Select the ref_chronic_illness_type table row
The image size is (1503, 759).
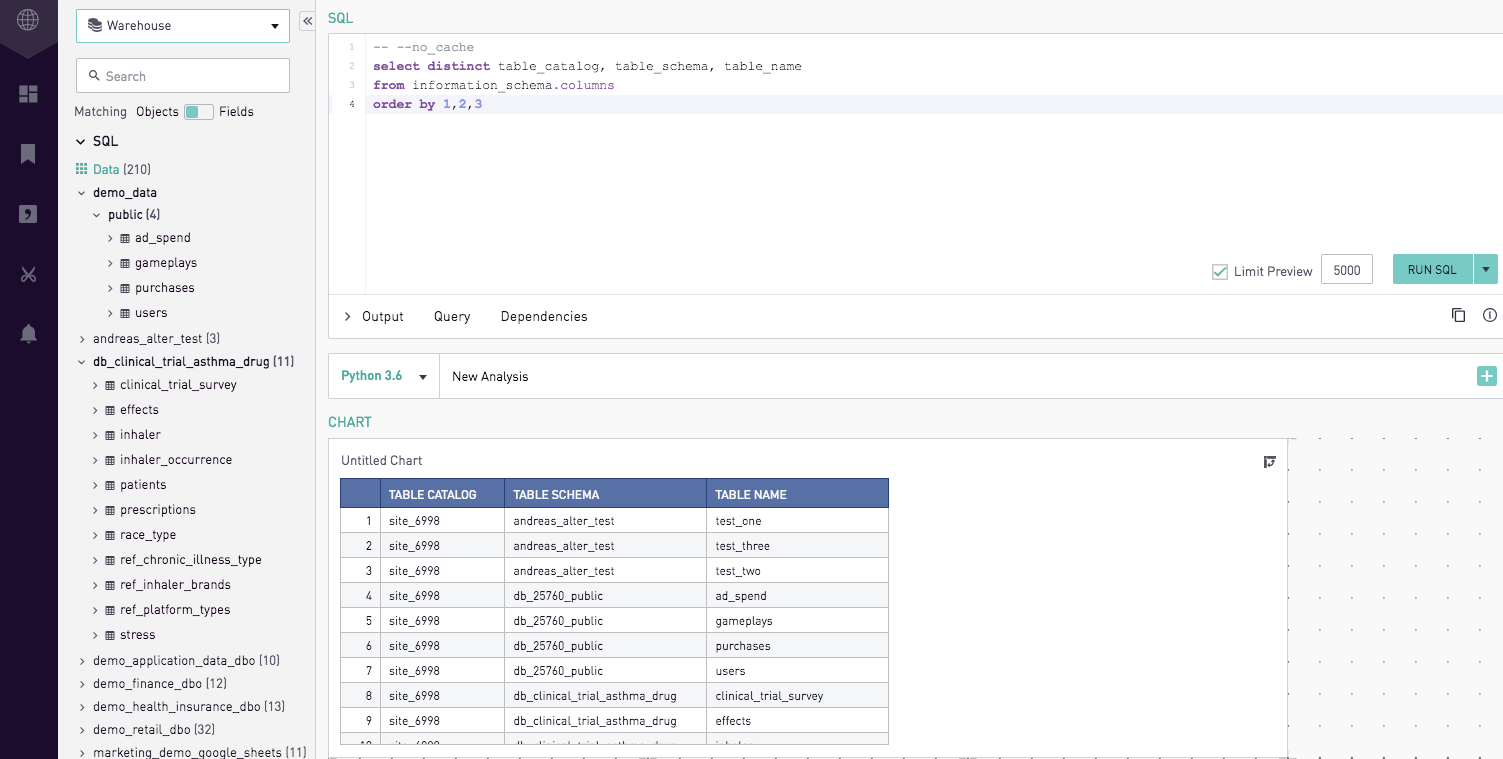click(x=191, y=560)
